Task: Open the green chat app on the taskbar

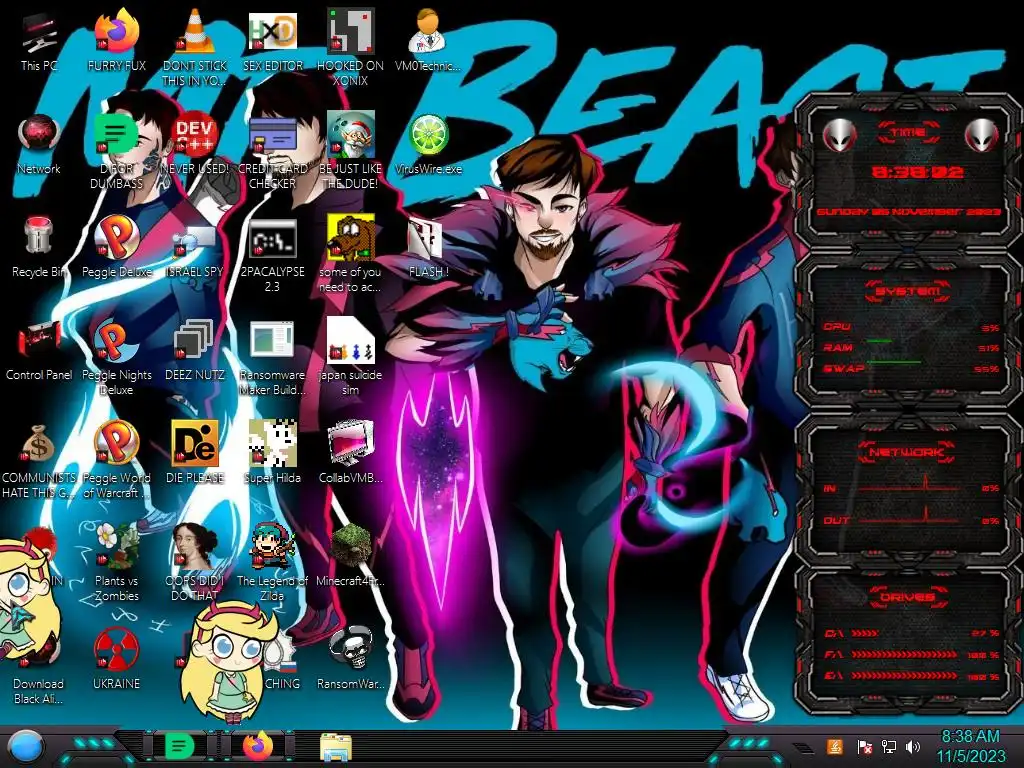Action: [179, 746]
